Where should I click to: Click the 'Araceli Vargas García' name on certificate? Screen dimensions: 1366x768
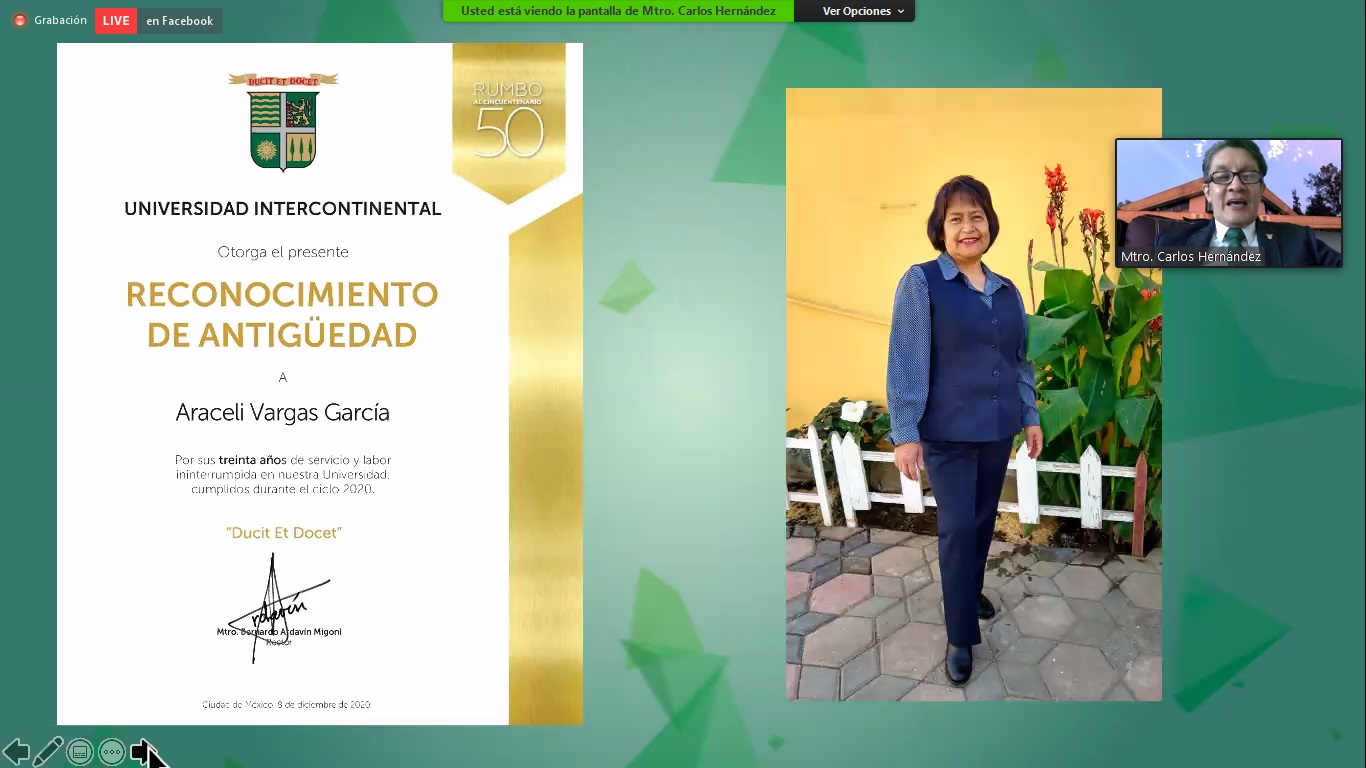pos(283,413)
